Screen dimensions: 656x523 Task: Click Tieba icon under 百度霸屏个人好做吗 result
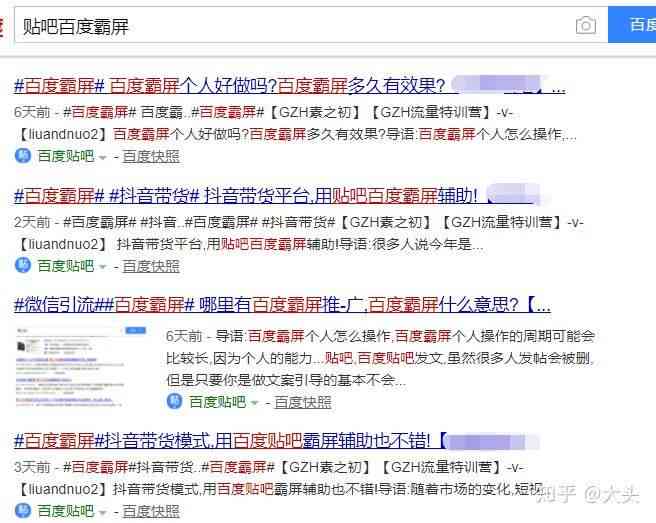pos(23,156)
